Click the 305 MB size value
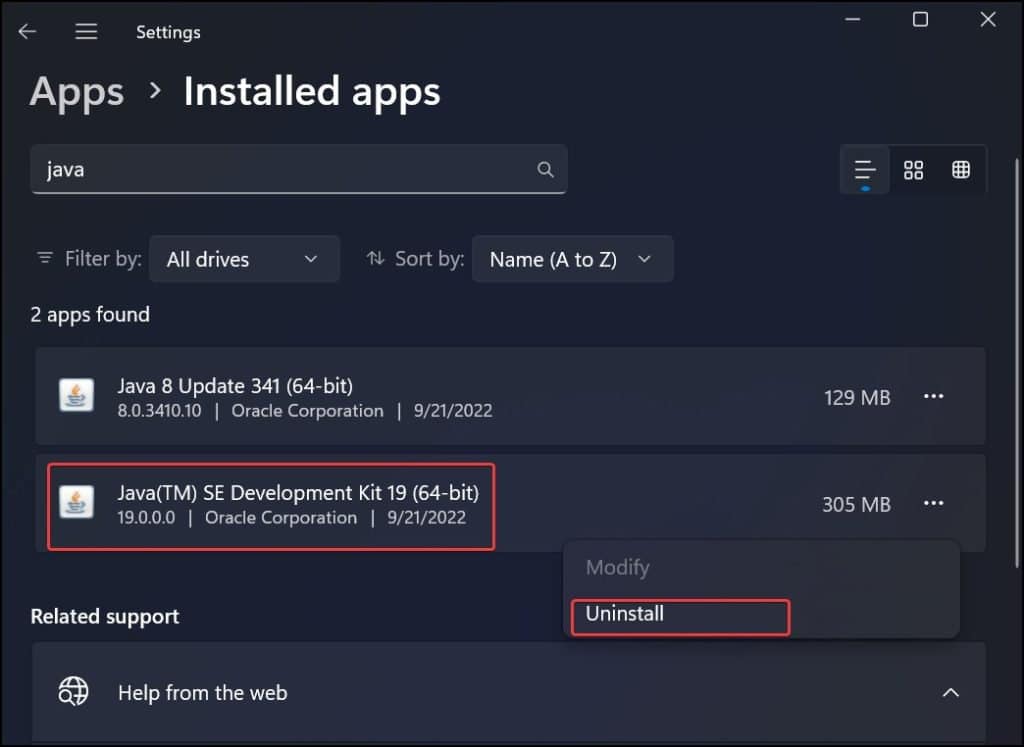The width and height of the screenshot is (1024, 747). [856, 505]
